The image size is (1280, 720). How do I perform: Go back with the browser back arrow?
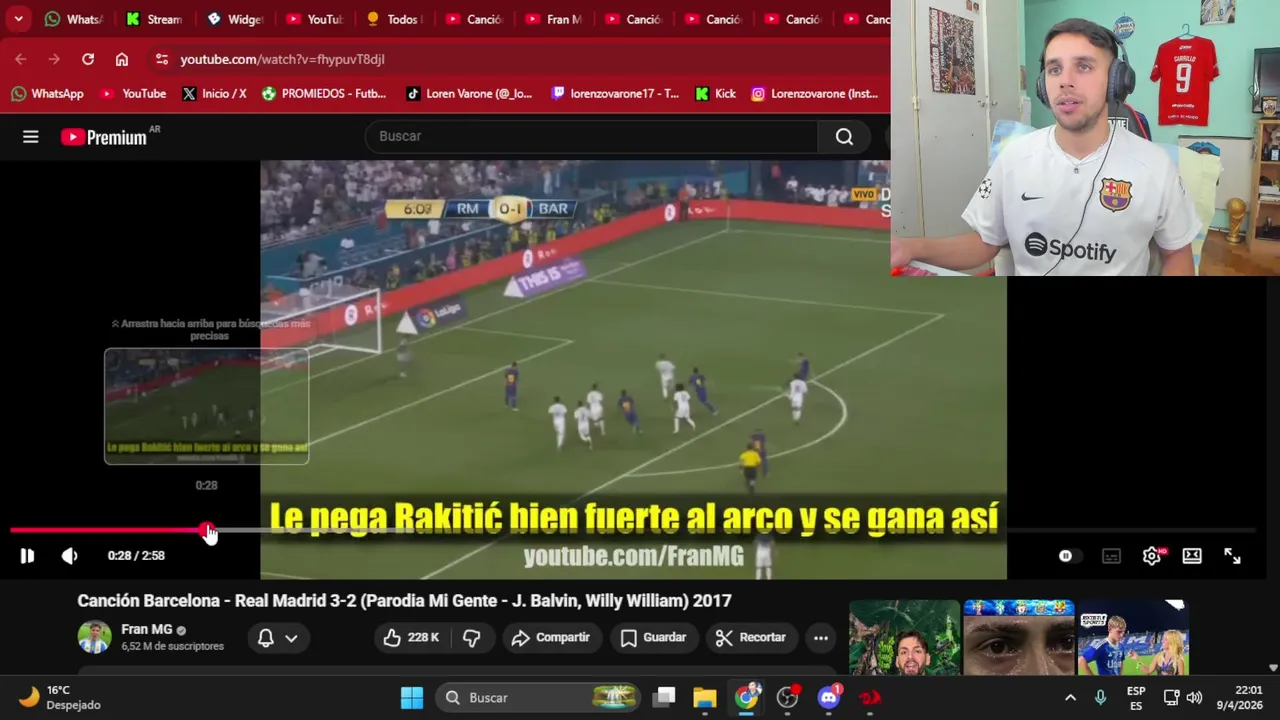pyautogui.click(x=21, y=59)
